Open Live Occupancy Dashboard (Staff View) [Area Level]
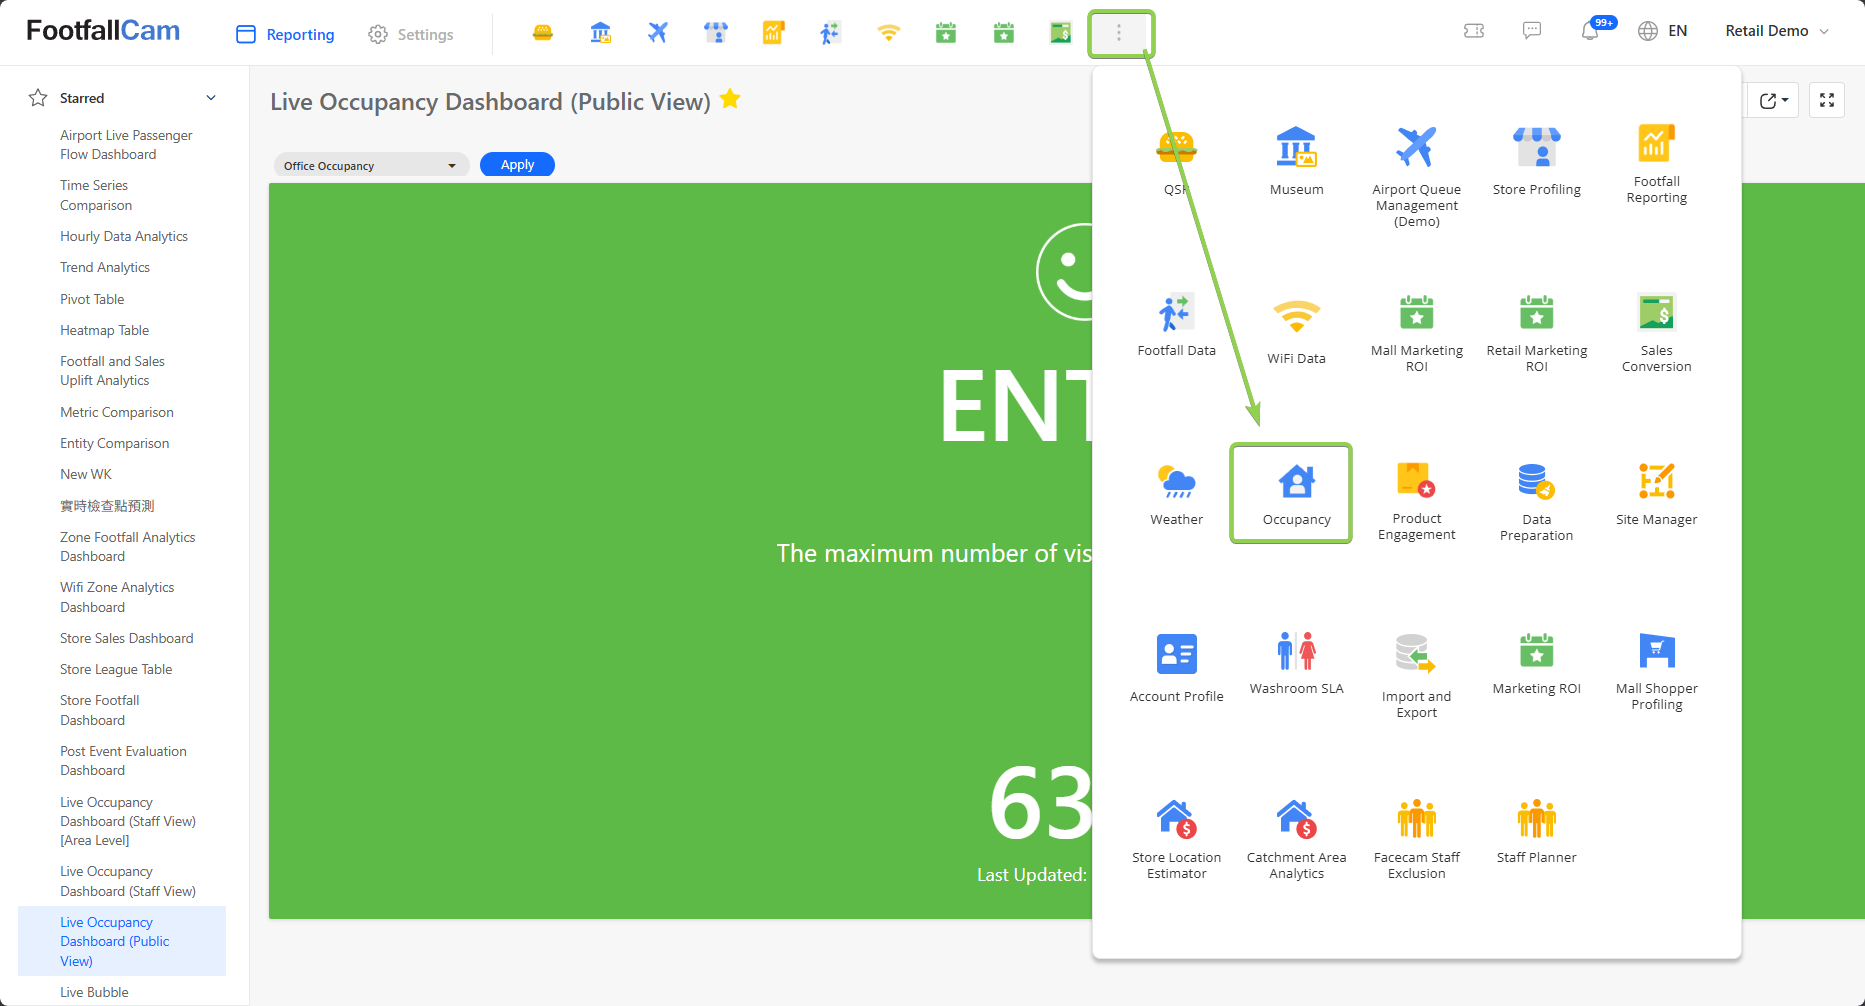The image size is (1865, 1006). [x=128, y=821]
